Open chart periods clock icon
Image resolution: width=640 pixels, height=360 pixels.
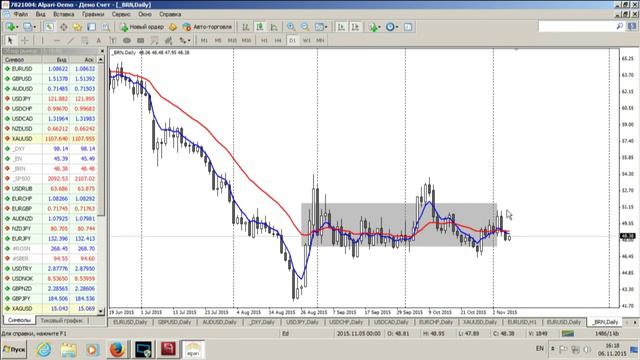click(x=390, y=27)
